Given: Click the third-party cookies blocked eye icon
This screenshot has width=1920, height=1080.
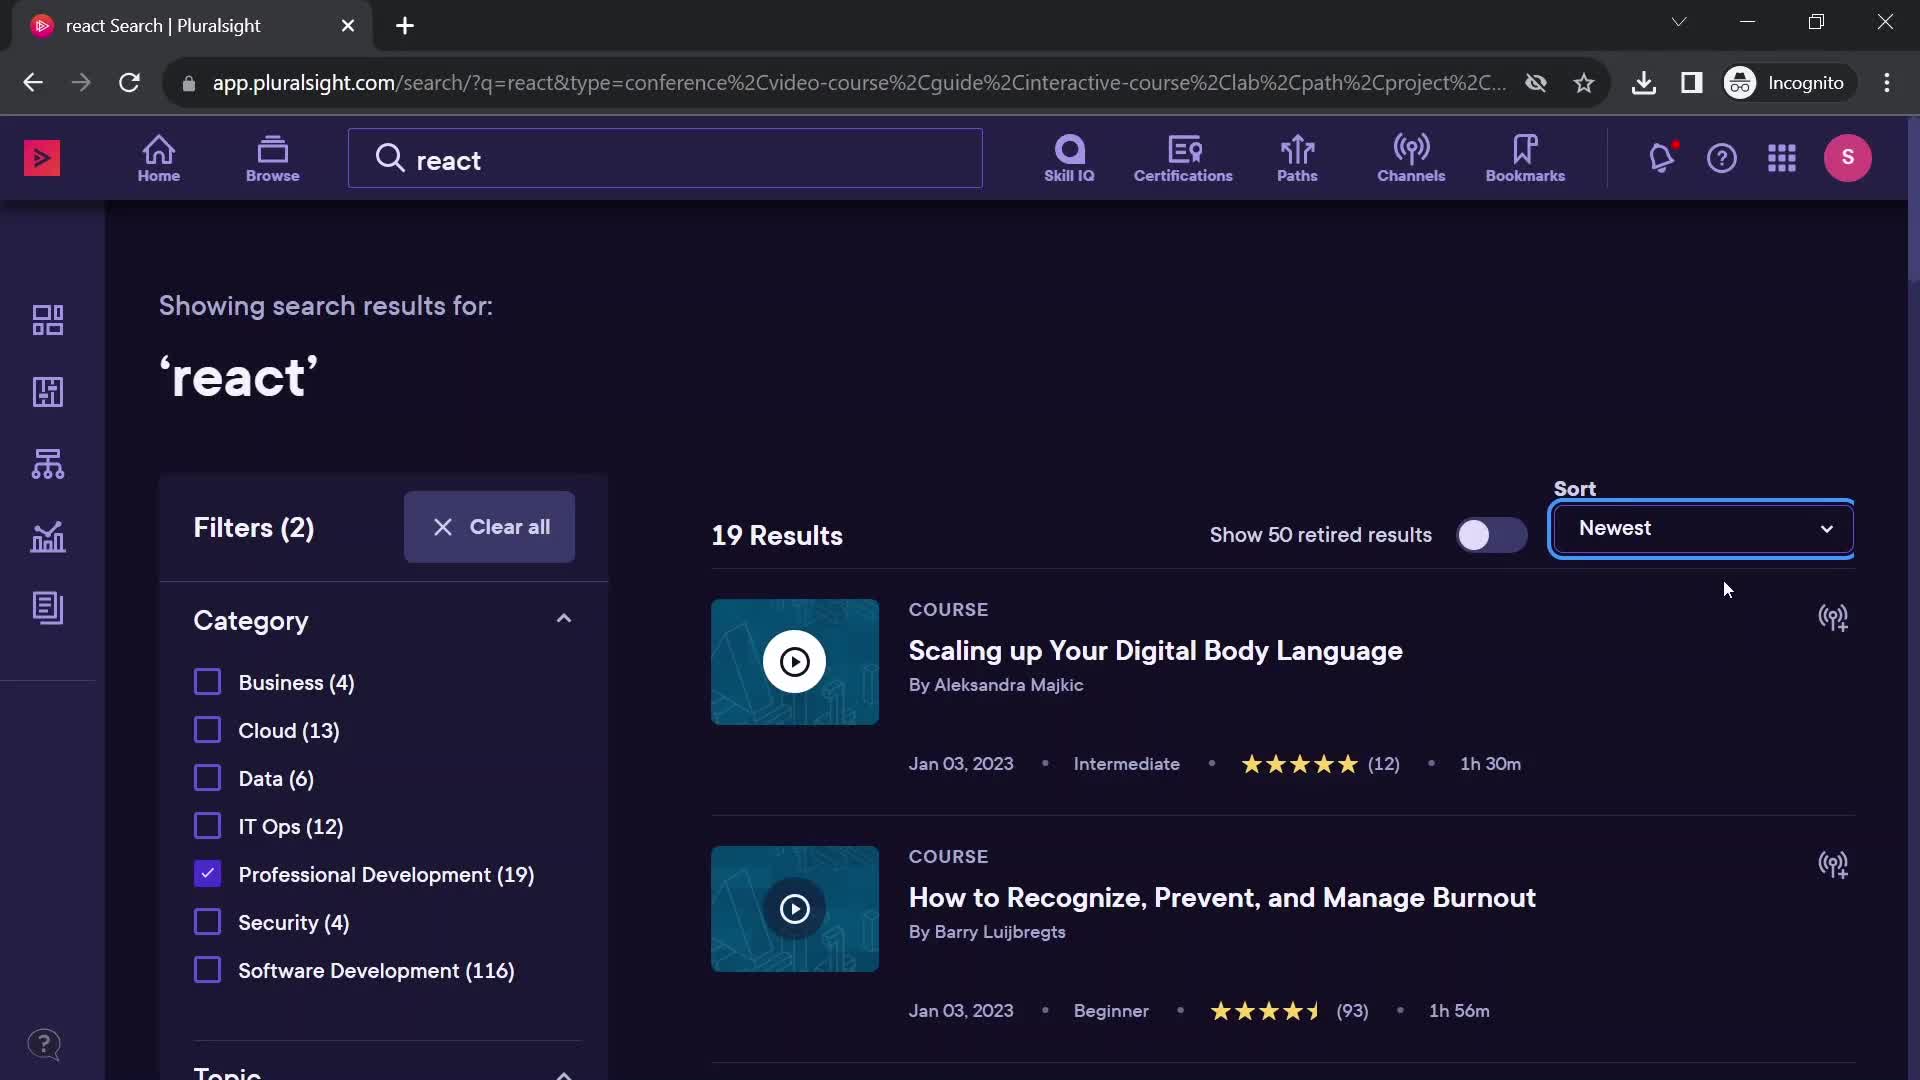Looking at the screenshot, I should [1536, 83].
